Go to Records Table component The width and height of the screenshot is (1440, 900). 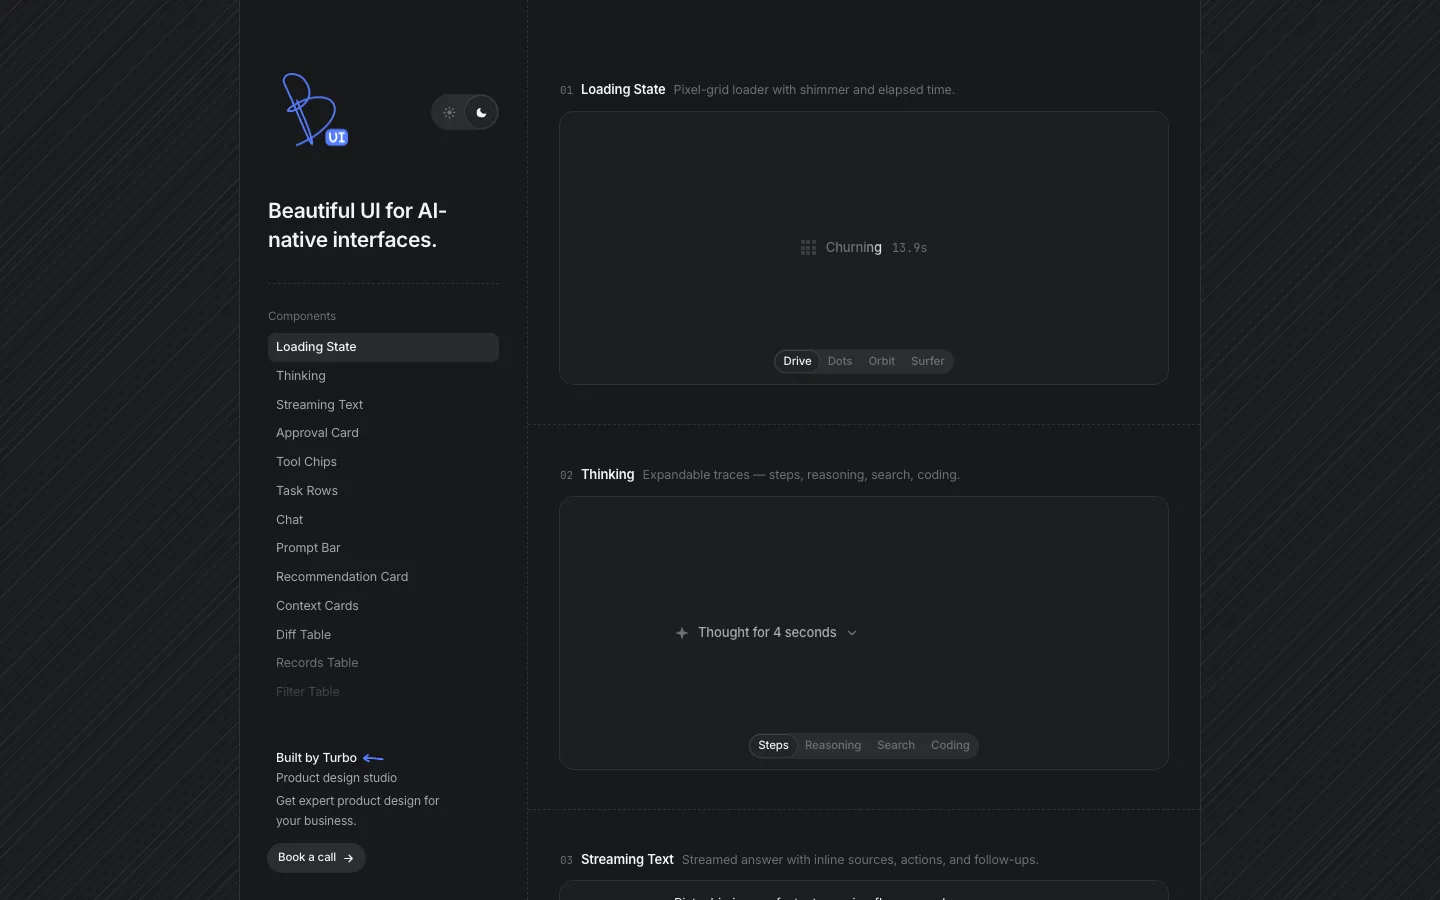[383, 663]
